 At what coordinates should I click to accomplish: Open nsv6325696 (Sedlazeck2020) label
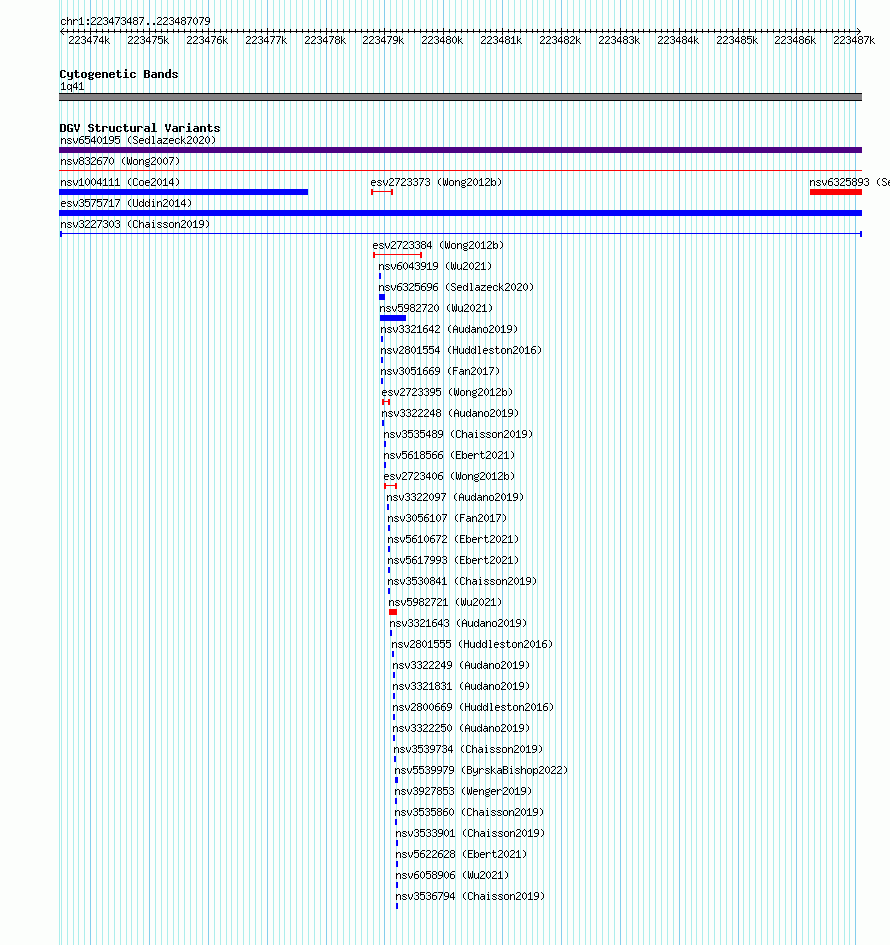(456, 287)
